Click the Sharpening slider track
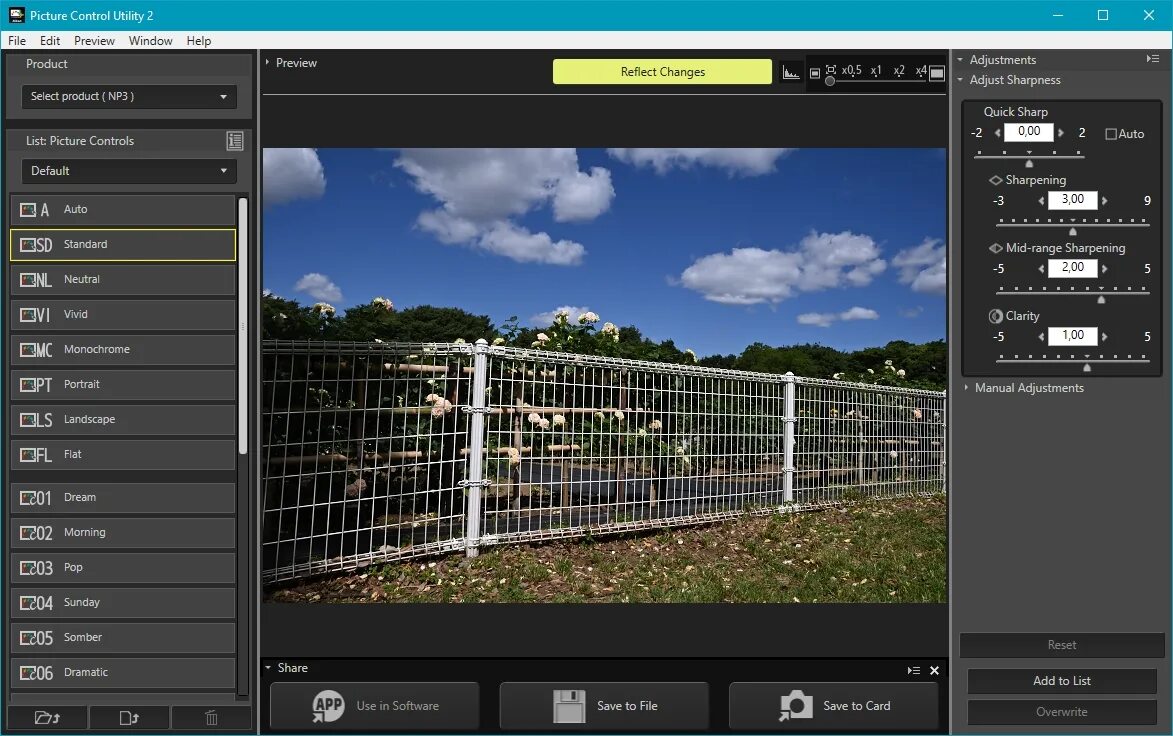The height and width of the screenshot is (736, 1173). 1072,224
